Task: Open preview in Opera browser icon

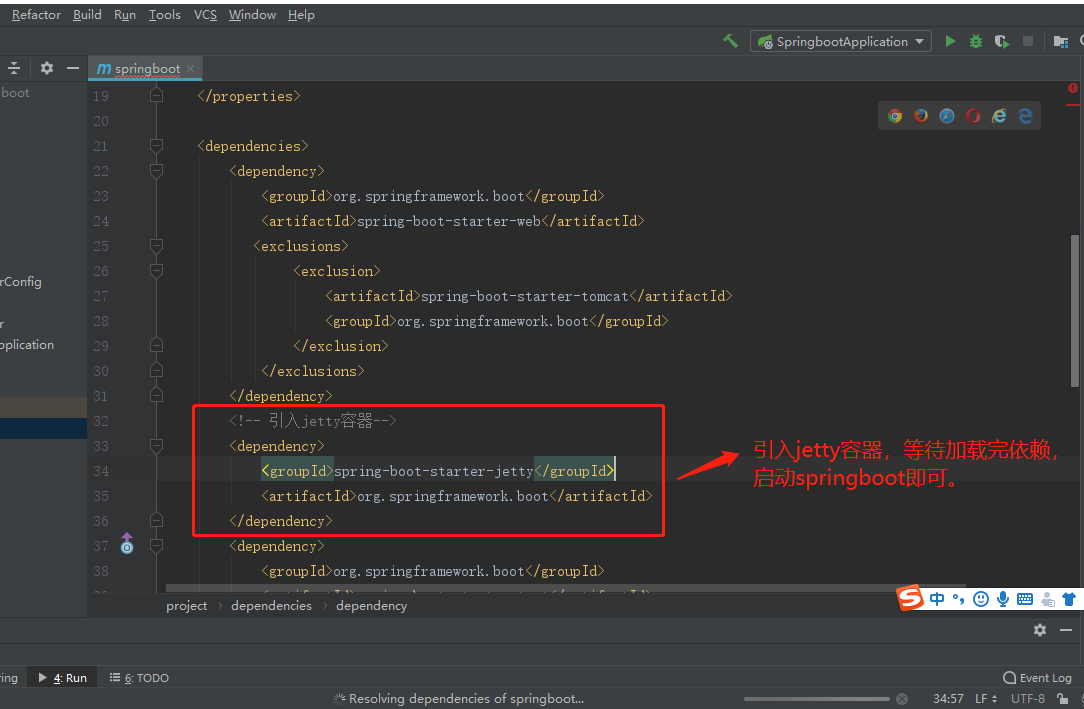Action: (x=973, y=116)
